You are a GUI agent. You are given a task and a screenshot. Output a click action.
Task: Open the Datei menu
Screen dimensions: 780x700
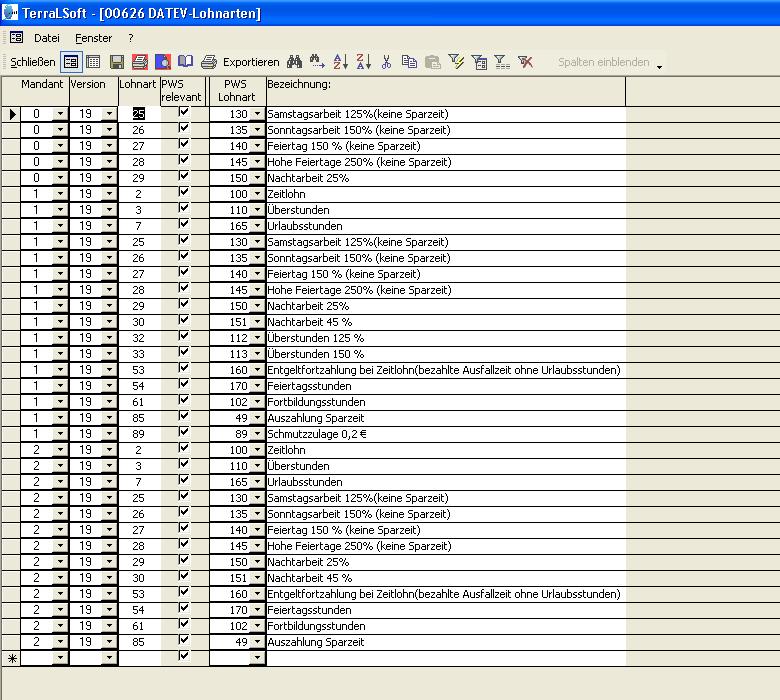click(x=47, y=38)
